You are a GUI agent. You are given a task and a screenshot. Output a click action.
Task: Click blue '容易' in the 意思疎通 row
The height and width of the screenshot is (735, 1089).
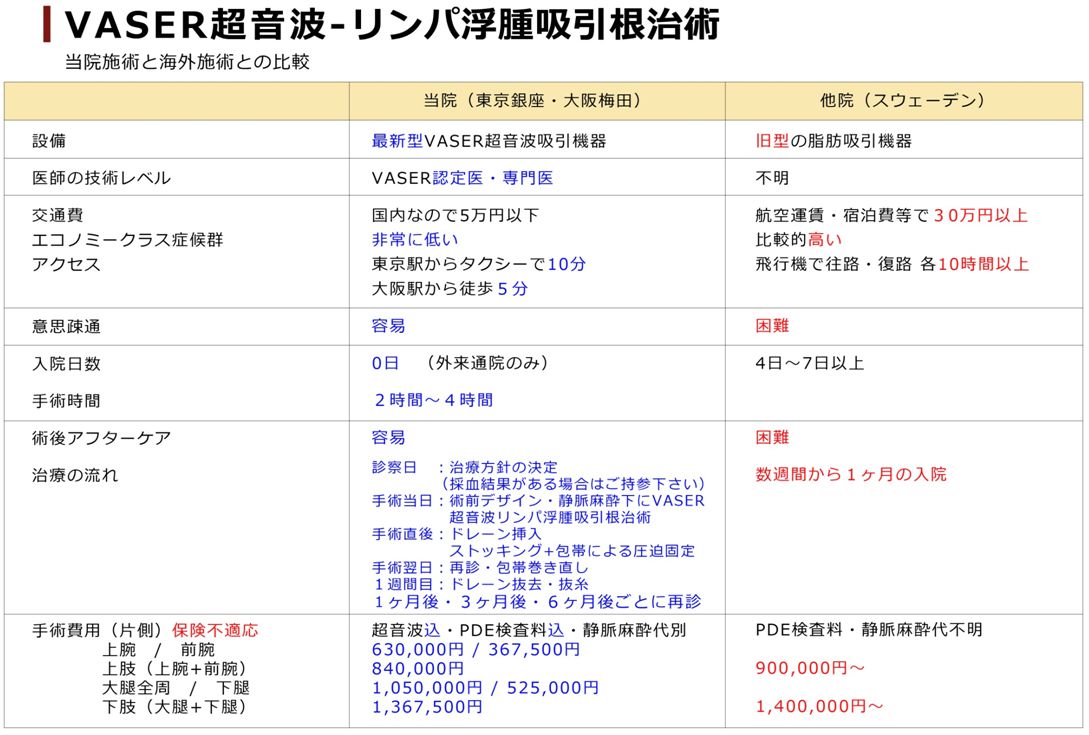(388, 326)
